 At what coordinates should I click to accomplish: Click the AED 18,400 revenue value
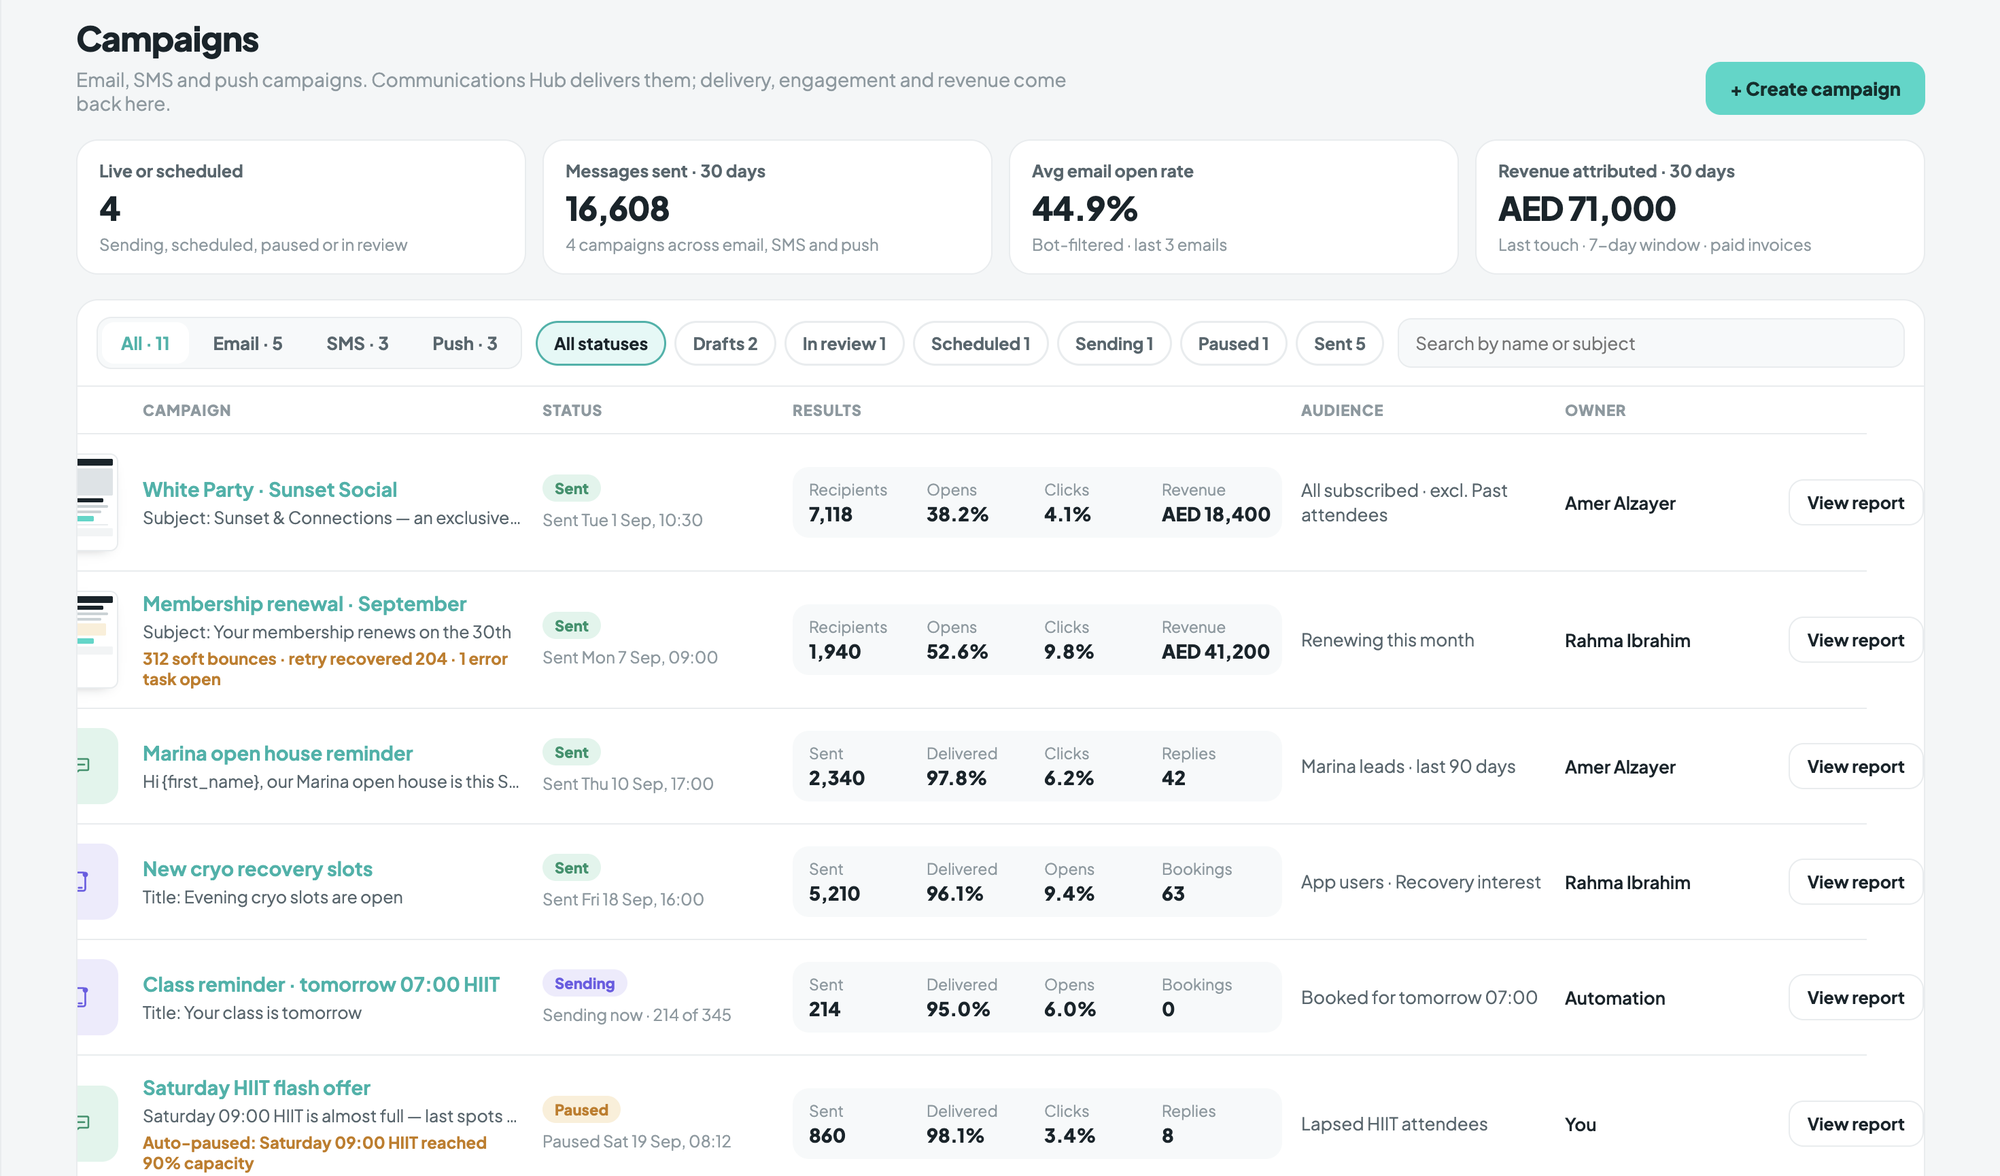click(1215, 514)
